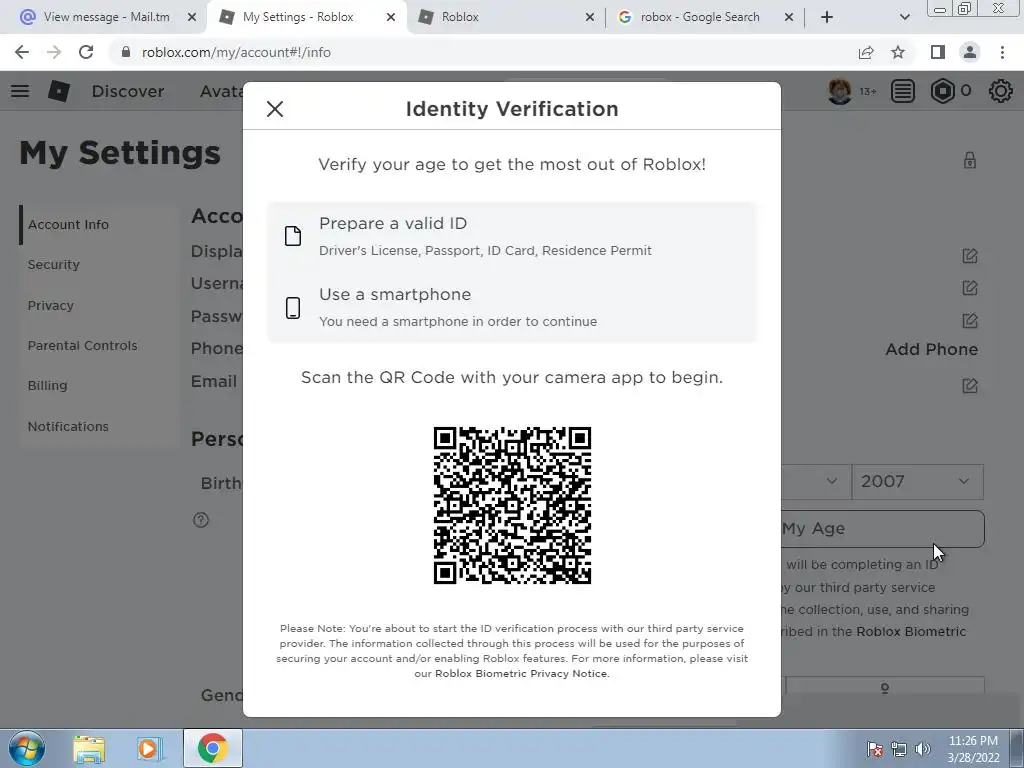This screenshot has height=768, width=1024.
Task: Click the account PIN lock icon
Action: [x=970, y=160]
